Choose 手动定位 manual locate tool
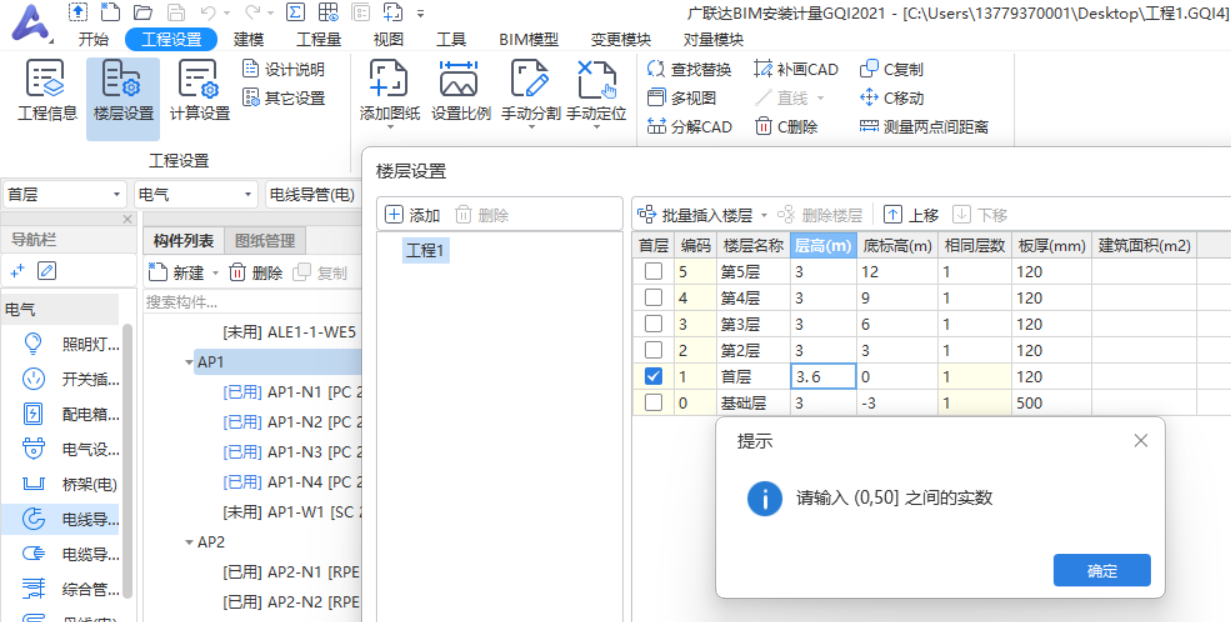 (x=596, y=92)
